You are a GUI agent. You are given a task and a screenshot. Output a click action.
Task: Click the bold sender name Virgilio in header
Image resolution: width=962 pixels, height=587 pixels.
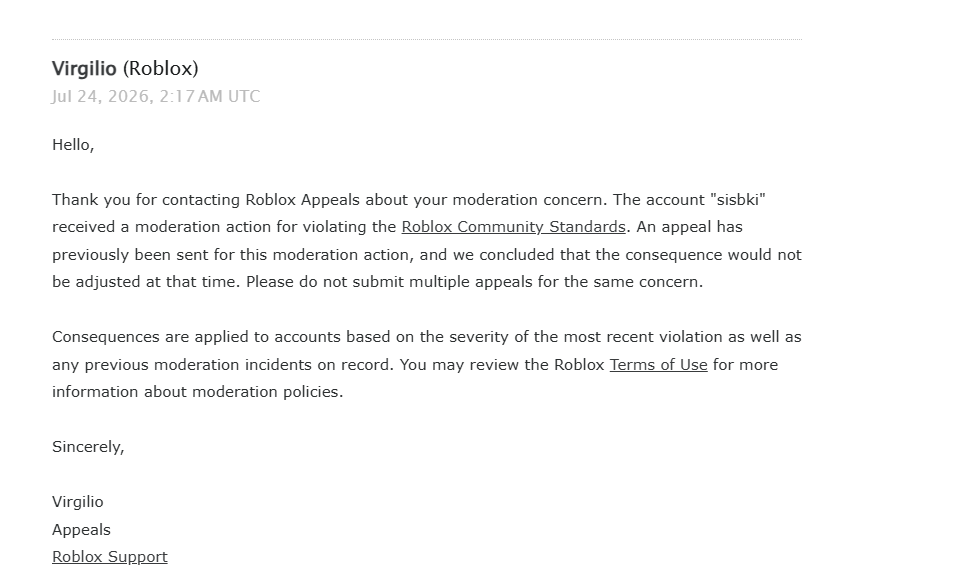pyautogui.click(x=84, y=68)
